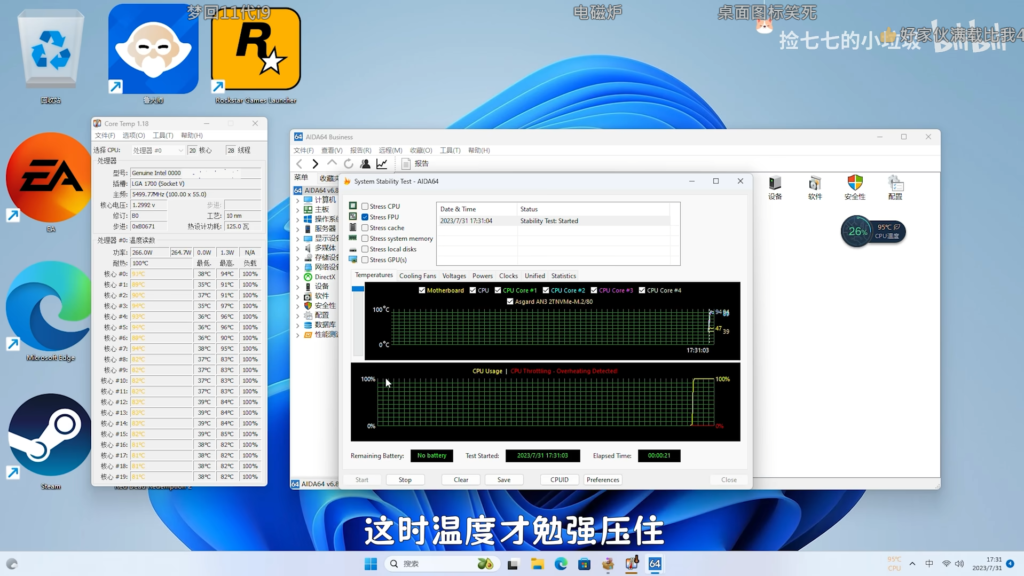Open the EA app desktop shortcut
The width and height of the screenshot is (1024, 576).
point(50,178)
